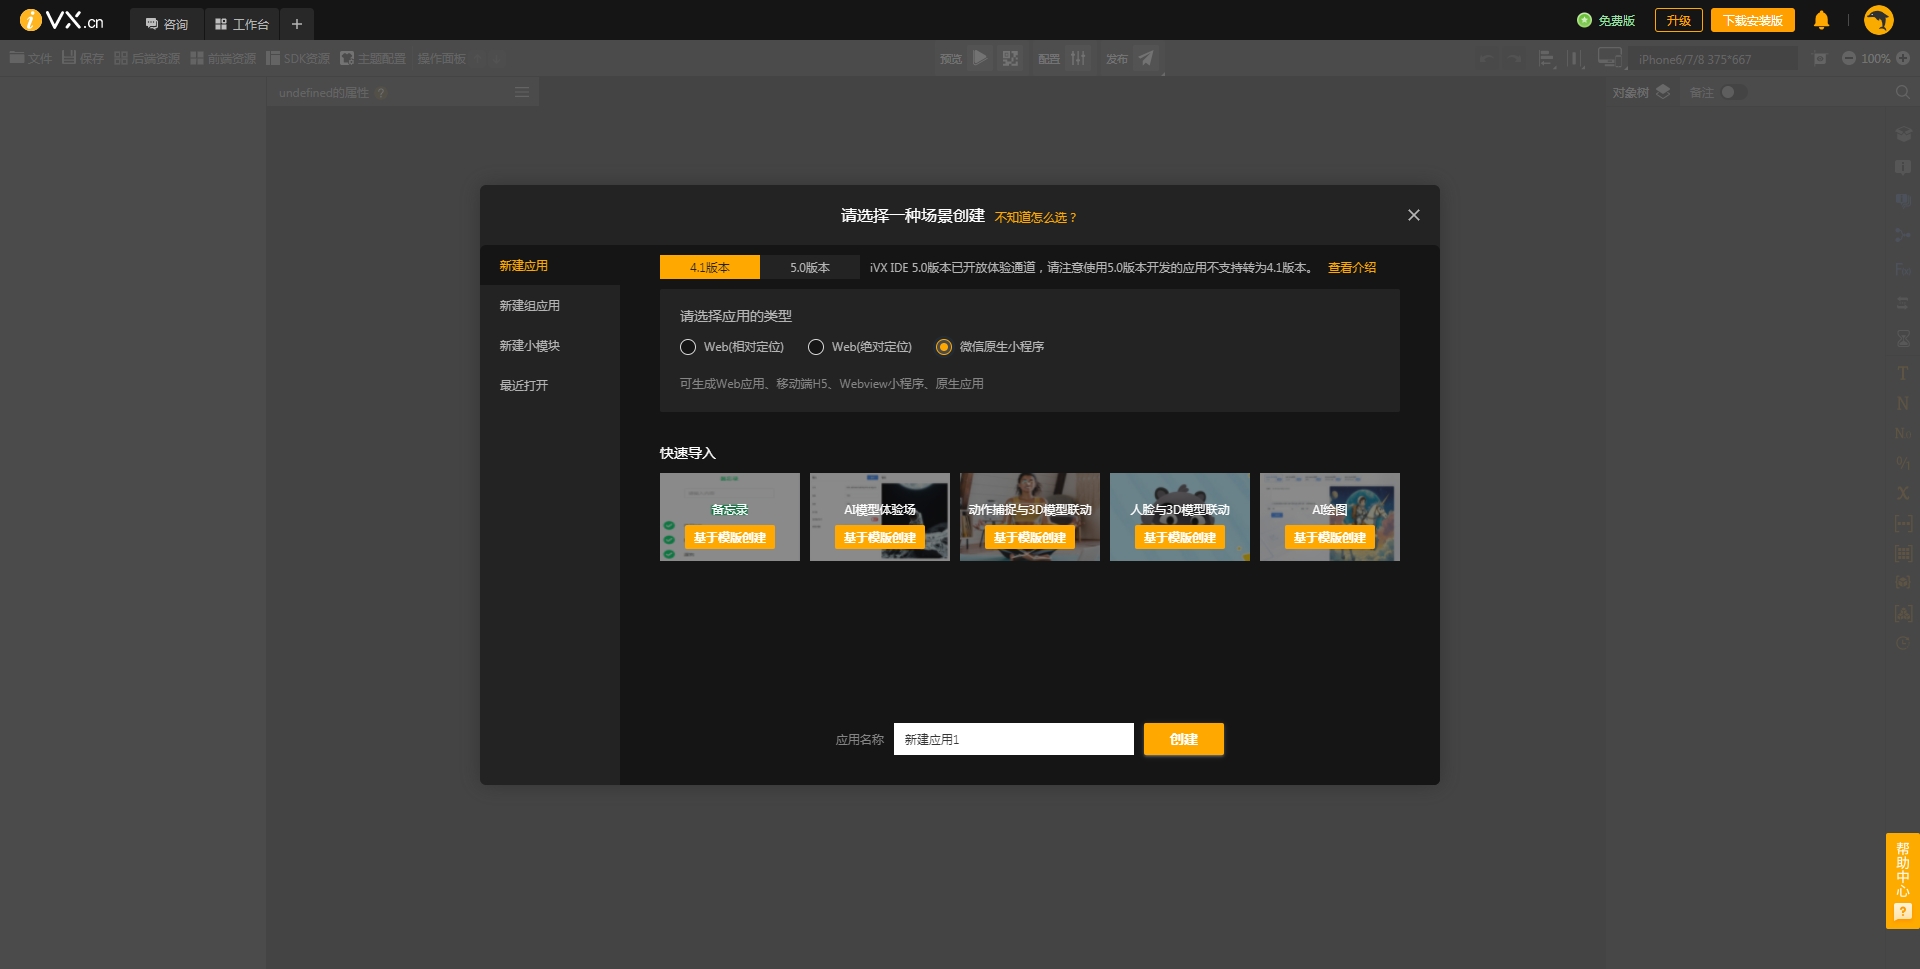The image size is (1920, 969).
Task: Click the 下载安装版 button
Action: pyautogui.click(x=1753, y=20)
